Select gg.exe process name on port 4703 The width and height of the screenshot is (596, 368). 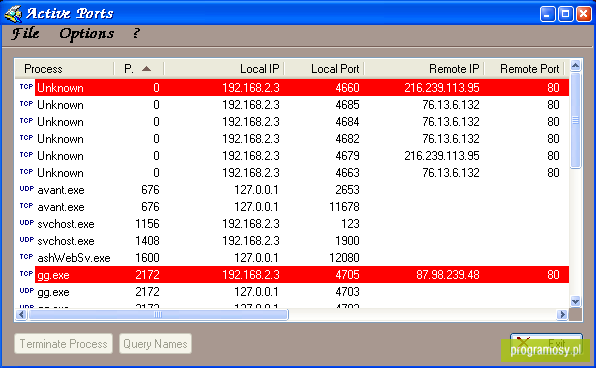tap(53, 292)
